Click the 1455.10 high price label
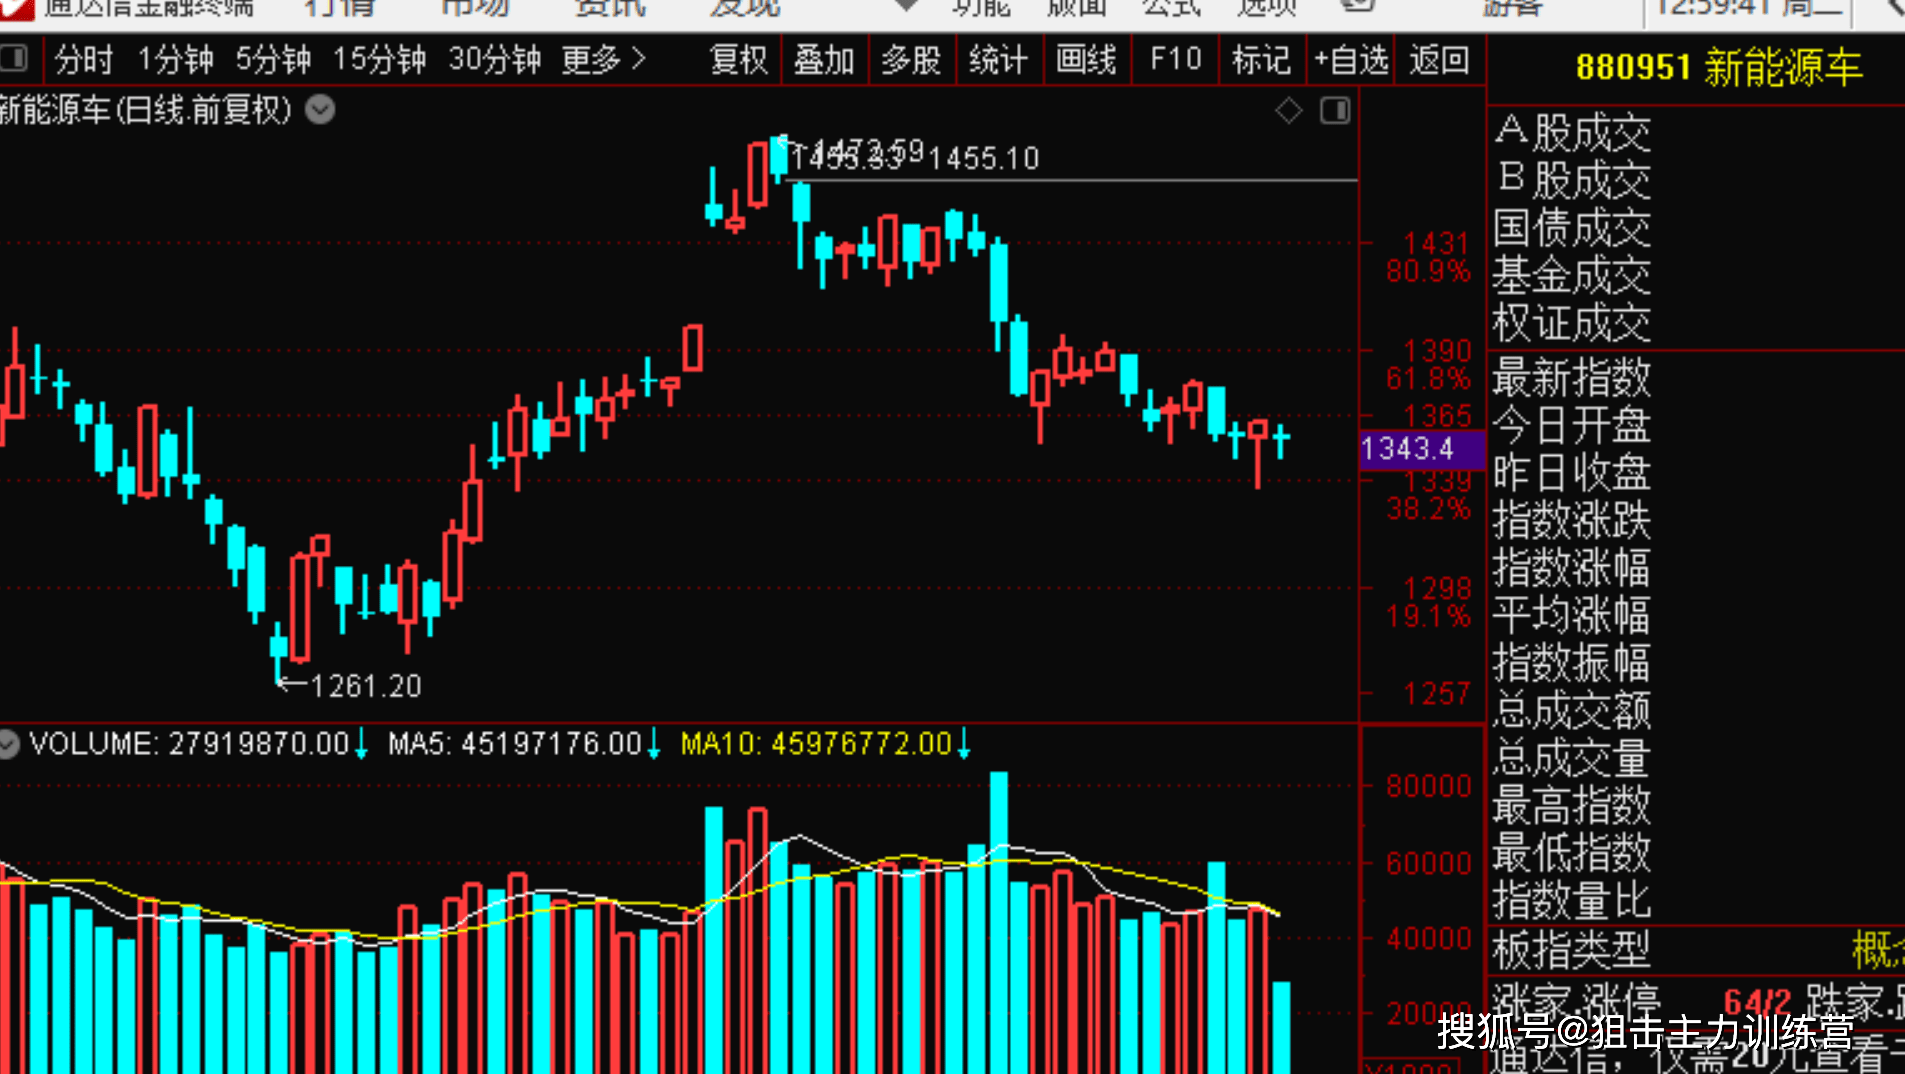The height and width of the screenshot is (1074, 1905). pyautogui.click(x=984, y=158)
